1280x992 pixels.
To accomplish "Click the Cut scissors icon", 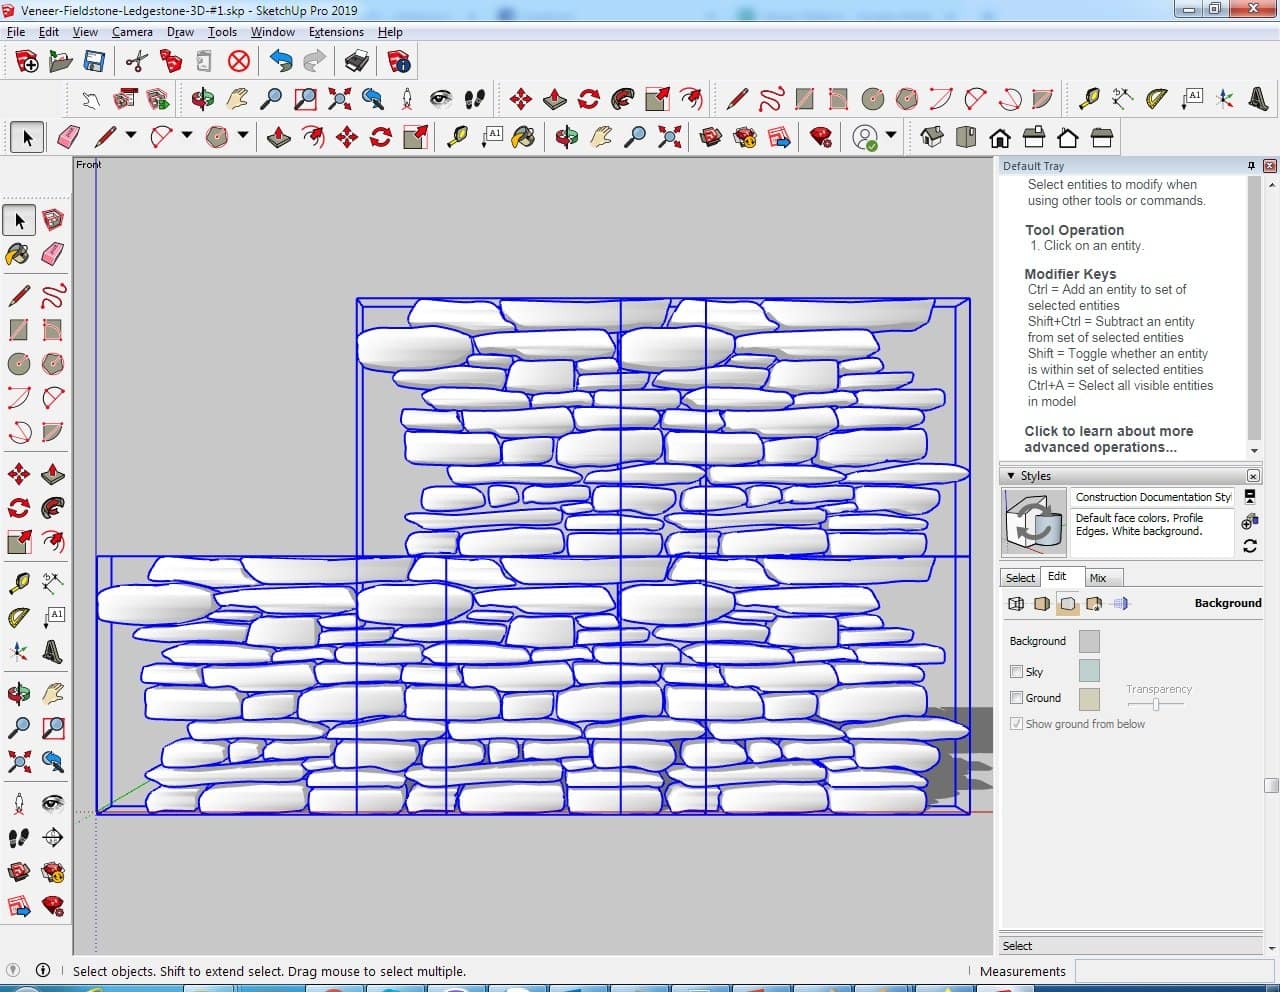I will 137,62.
